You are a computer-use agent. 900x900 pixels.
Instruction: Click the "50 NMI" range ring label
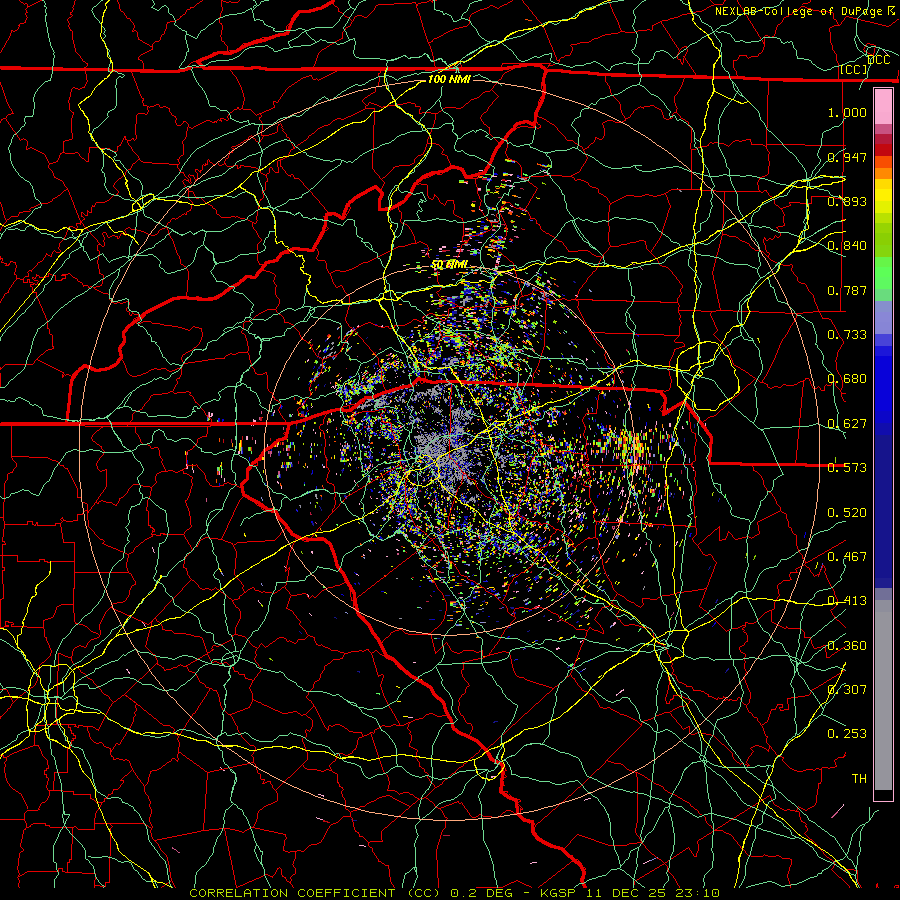click(x=449, y=265)
